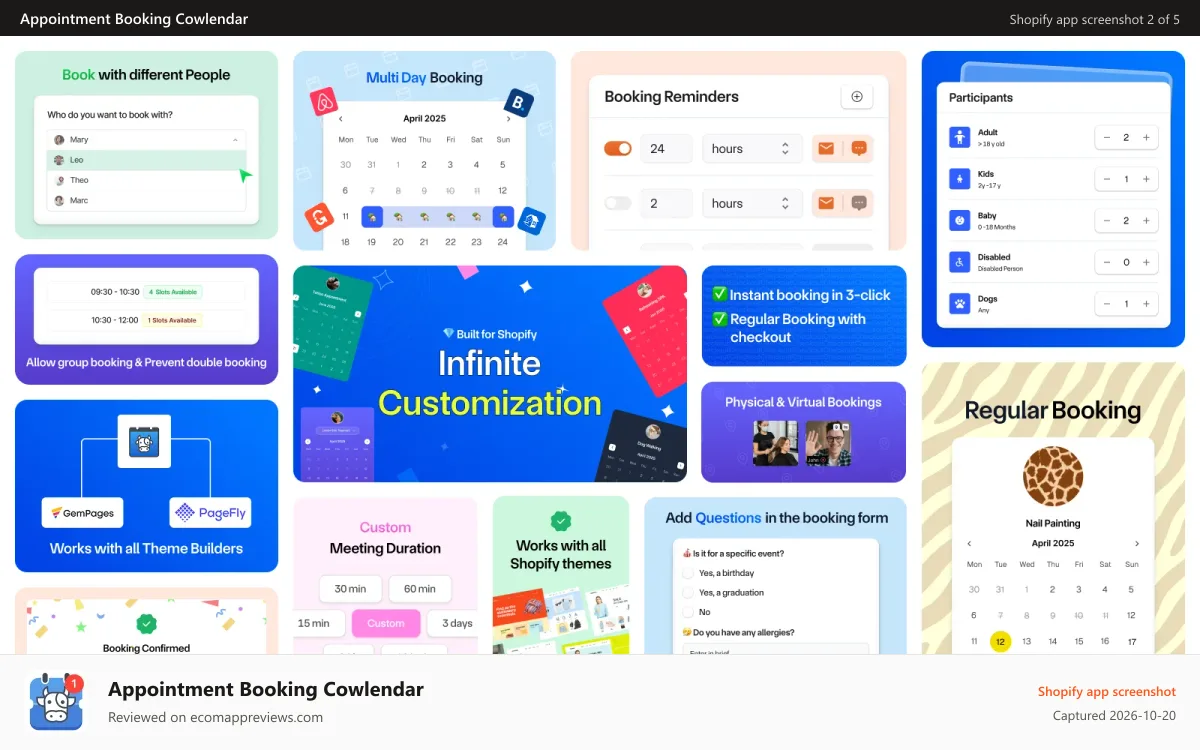Increase the Adult participant count
Image resolution: width=1200 pixels, height=750 pixels.
[1146, 137]
